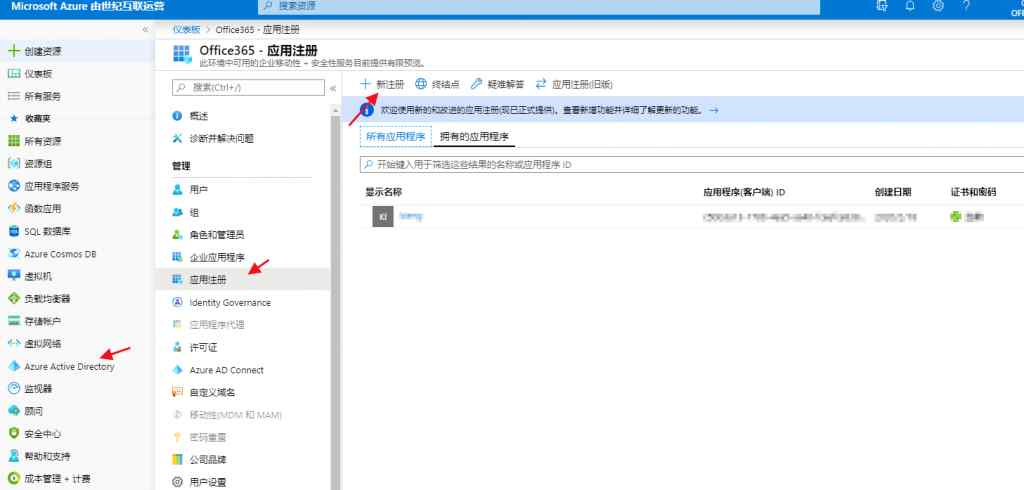Viewport: 1024px width, 490px height.
Task: Click the Office365 menu vertical scrollbar
Action: pyautogui.click(x=336, y=301)
